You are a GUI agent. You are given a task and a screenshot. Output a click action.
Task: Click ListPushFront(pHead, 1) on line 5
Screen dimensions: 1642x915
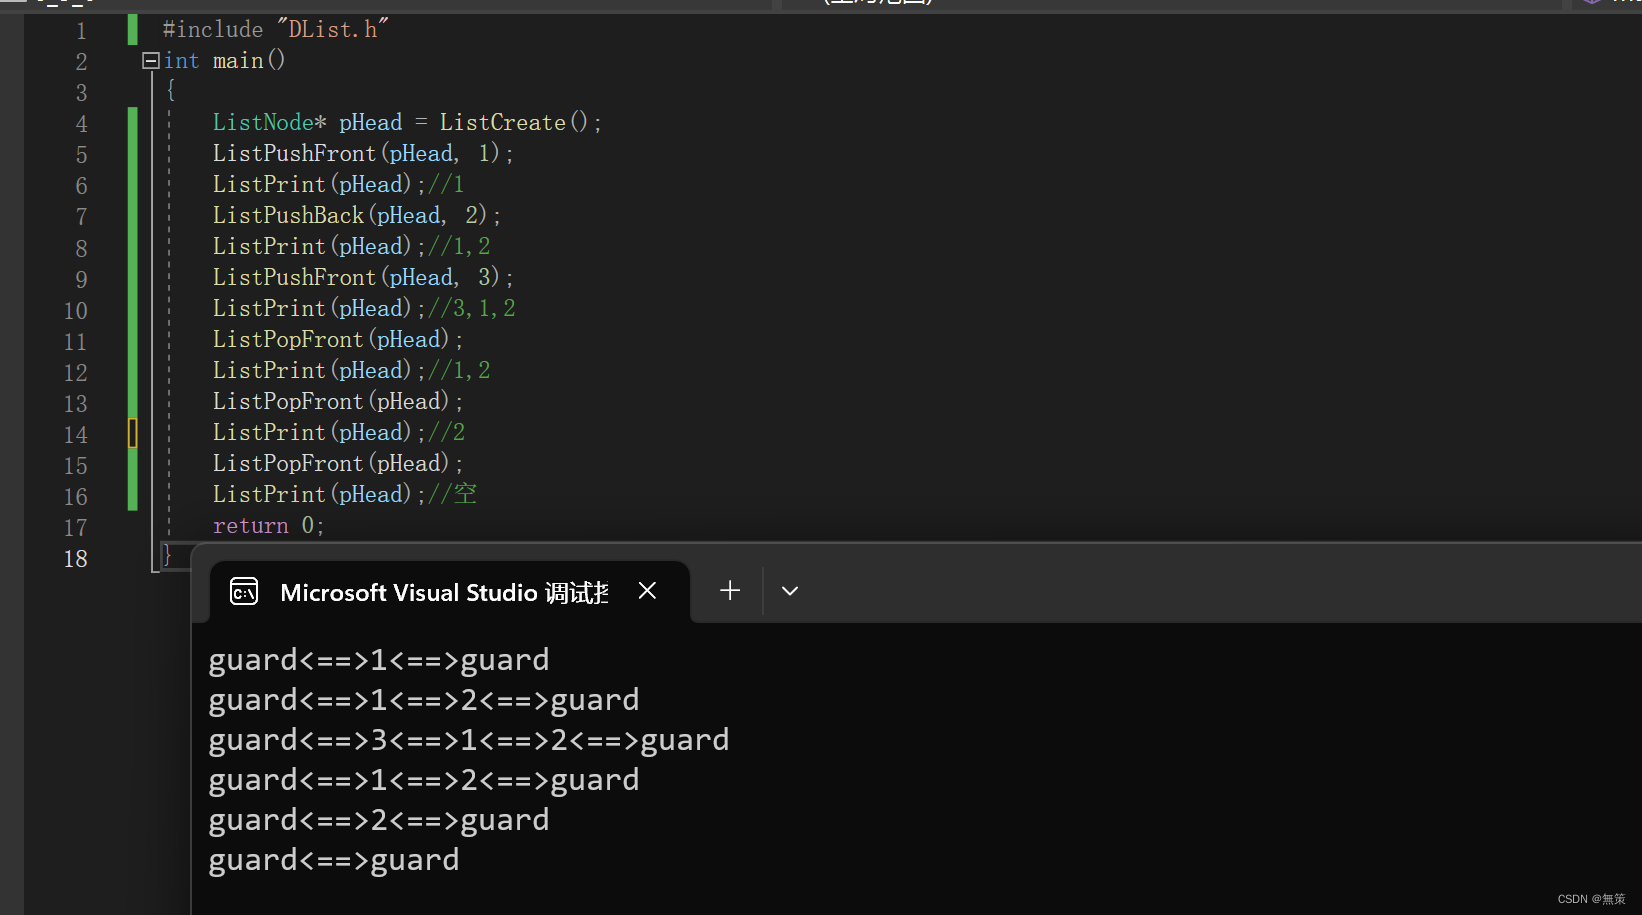pos(362,154)
